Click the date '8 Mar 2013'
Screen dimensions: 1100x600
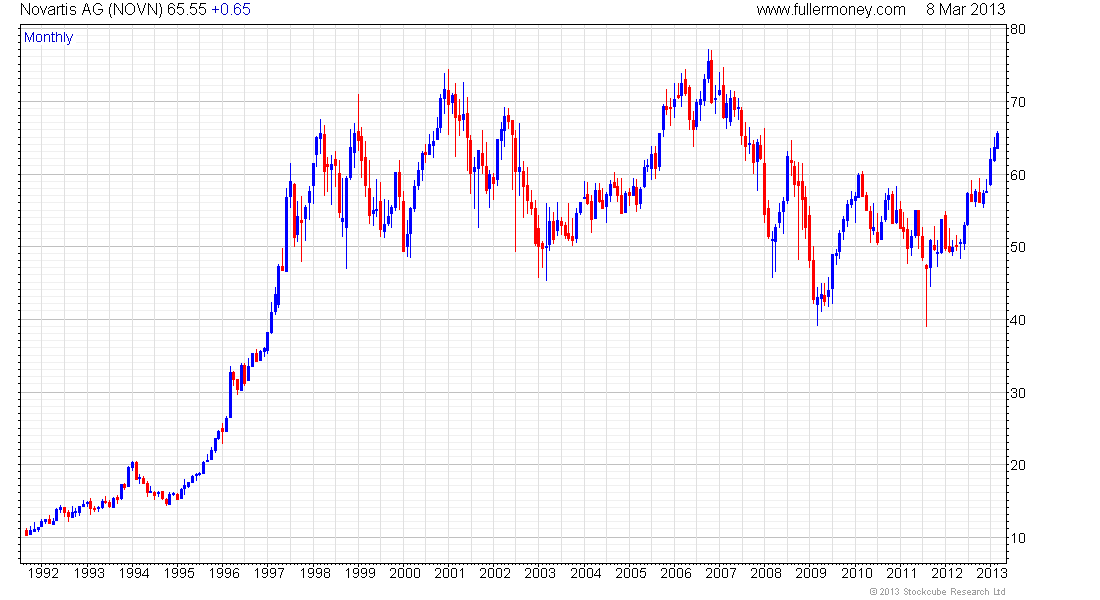pyautogui.click(x=965, y=10)
